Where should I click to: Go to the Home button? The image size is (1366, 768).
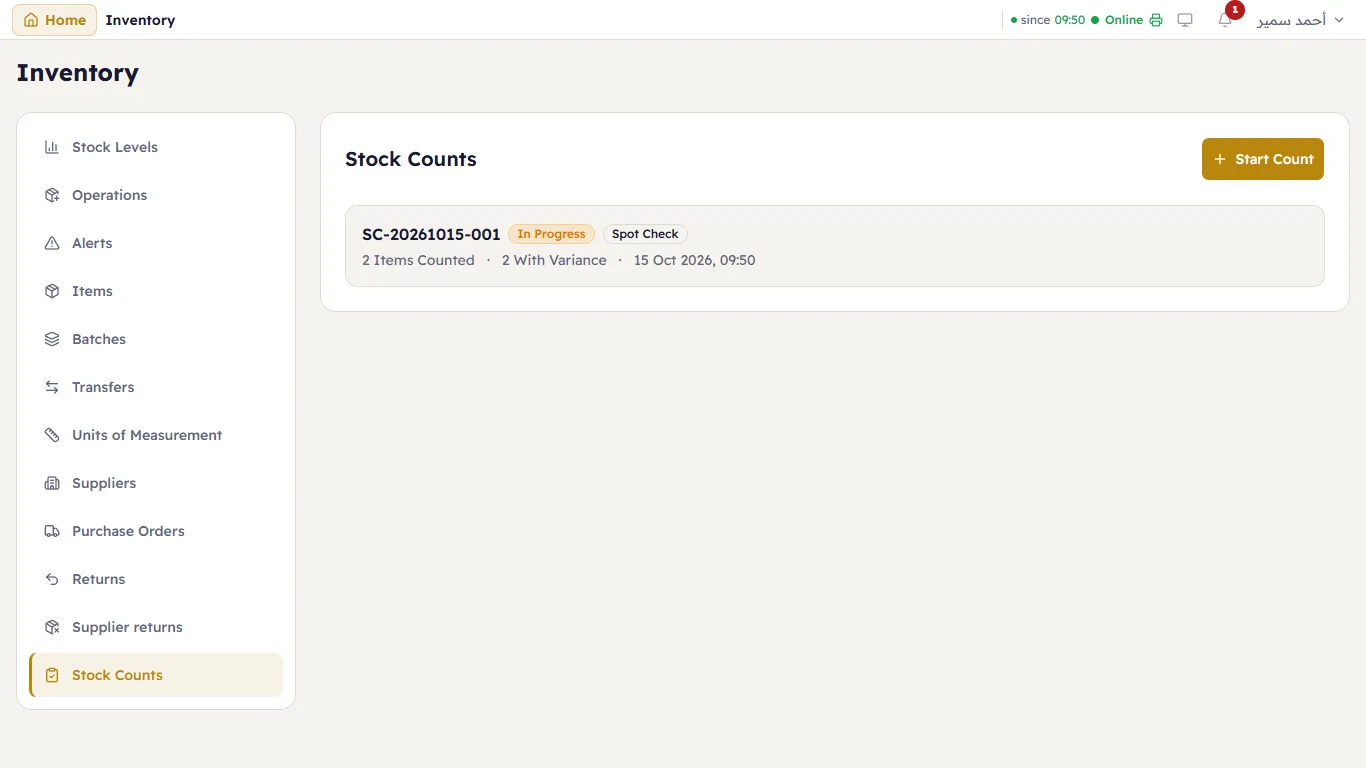pos(54,20)
